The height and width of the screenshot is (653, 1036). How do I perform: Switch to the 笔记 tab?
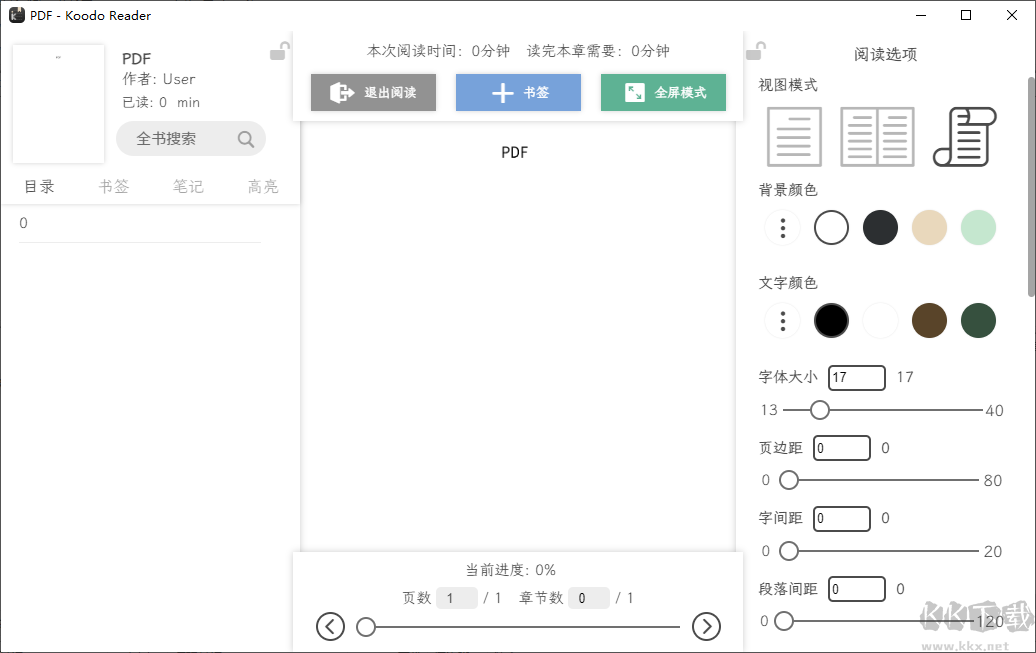point(188,187)
